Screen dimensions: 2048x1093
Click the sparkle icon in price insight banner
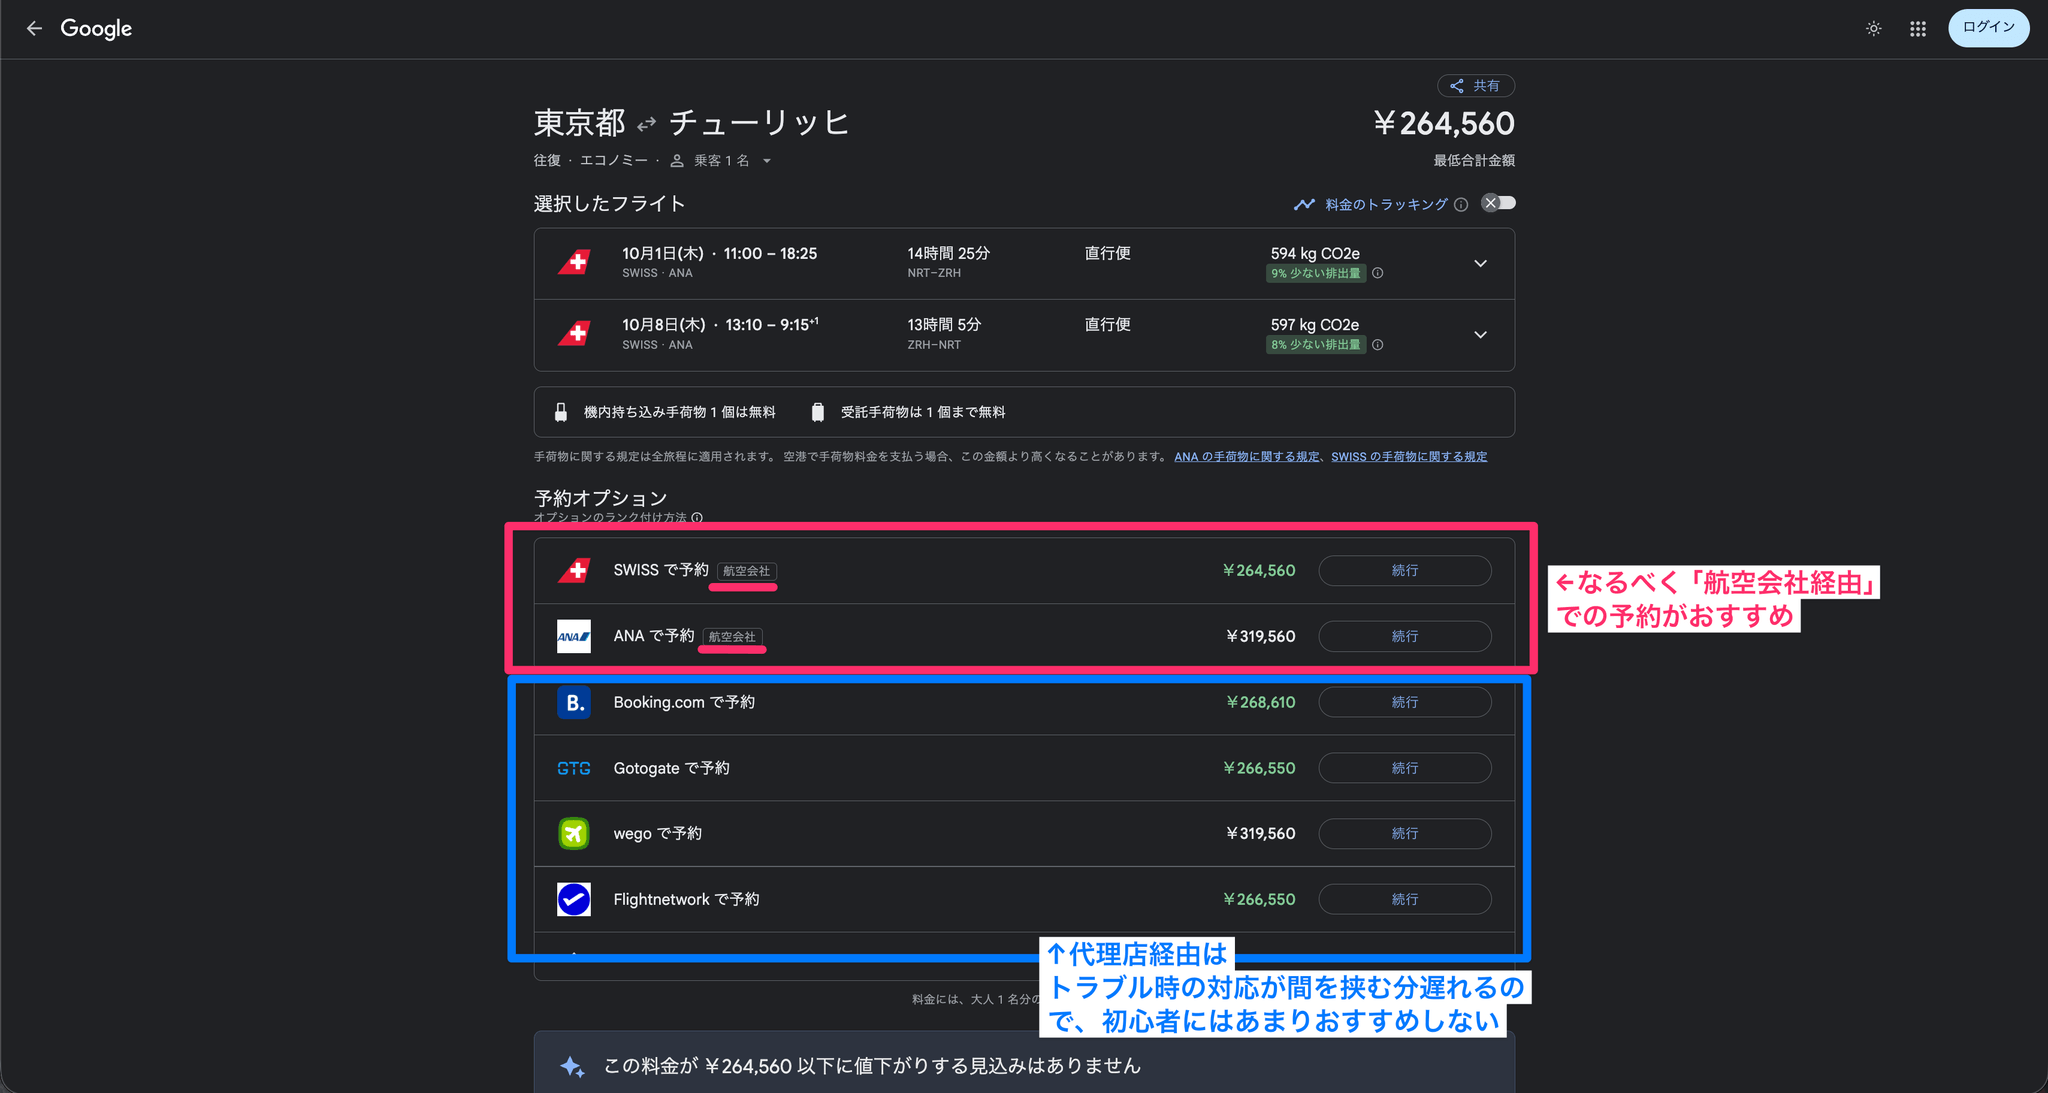pos(572,1067)
